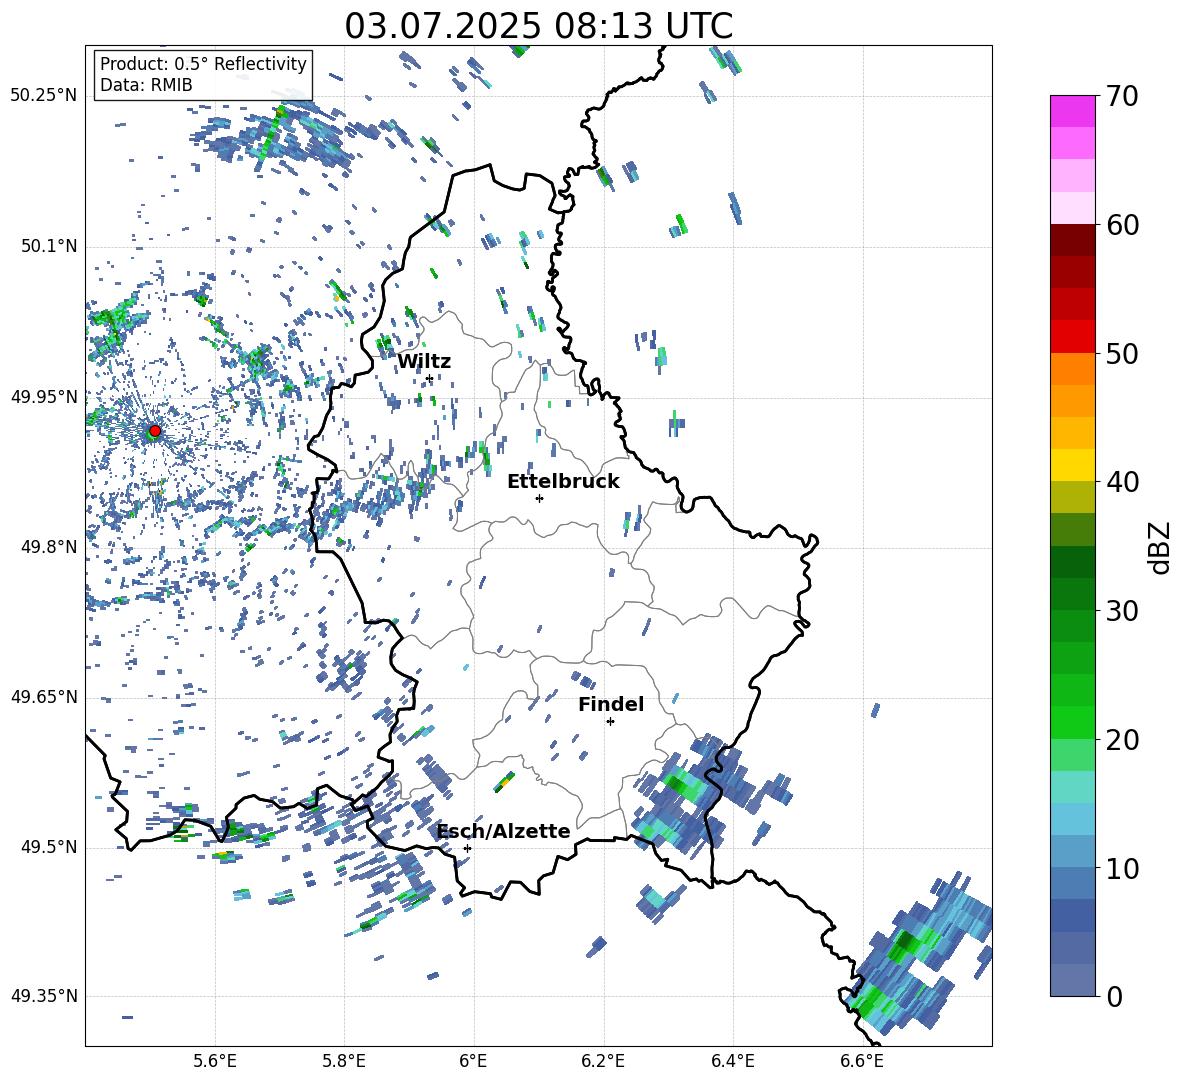Click the colorbar tick value 30
Image resolution: width=1184 pixels, height=1081 pixels.
(1123, 611)
